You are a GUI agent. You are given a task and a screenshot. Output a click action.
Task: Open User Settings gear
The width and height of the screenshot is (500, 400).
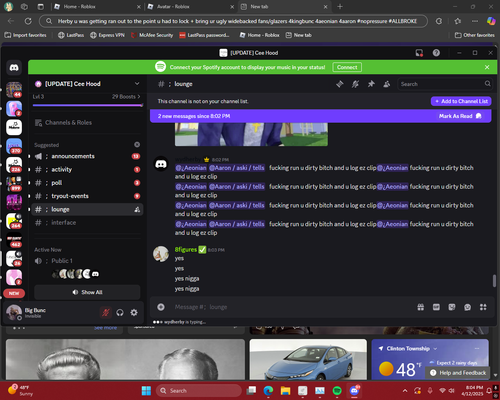[134, 312]
